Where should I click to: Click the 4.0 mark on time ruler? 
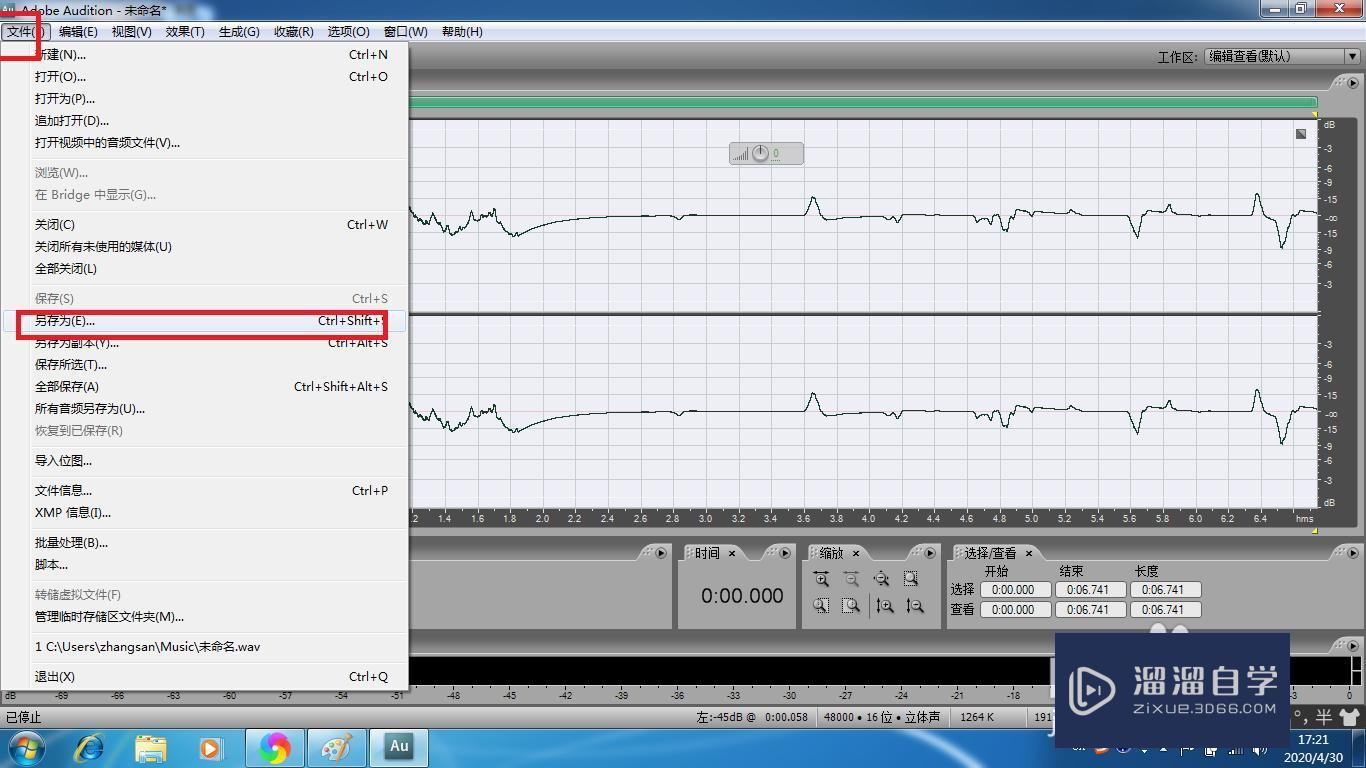pos(868,519)
